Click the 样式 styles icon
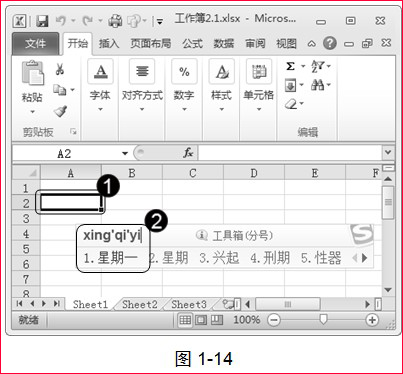 [x=222, y=71]
